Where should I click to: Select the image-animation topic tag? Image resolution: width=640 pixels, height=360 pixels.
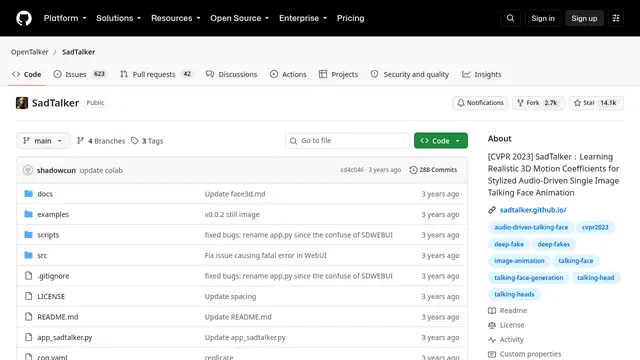519,261
